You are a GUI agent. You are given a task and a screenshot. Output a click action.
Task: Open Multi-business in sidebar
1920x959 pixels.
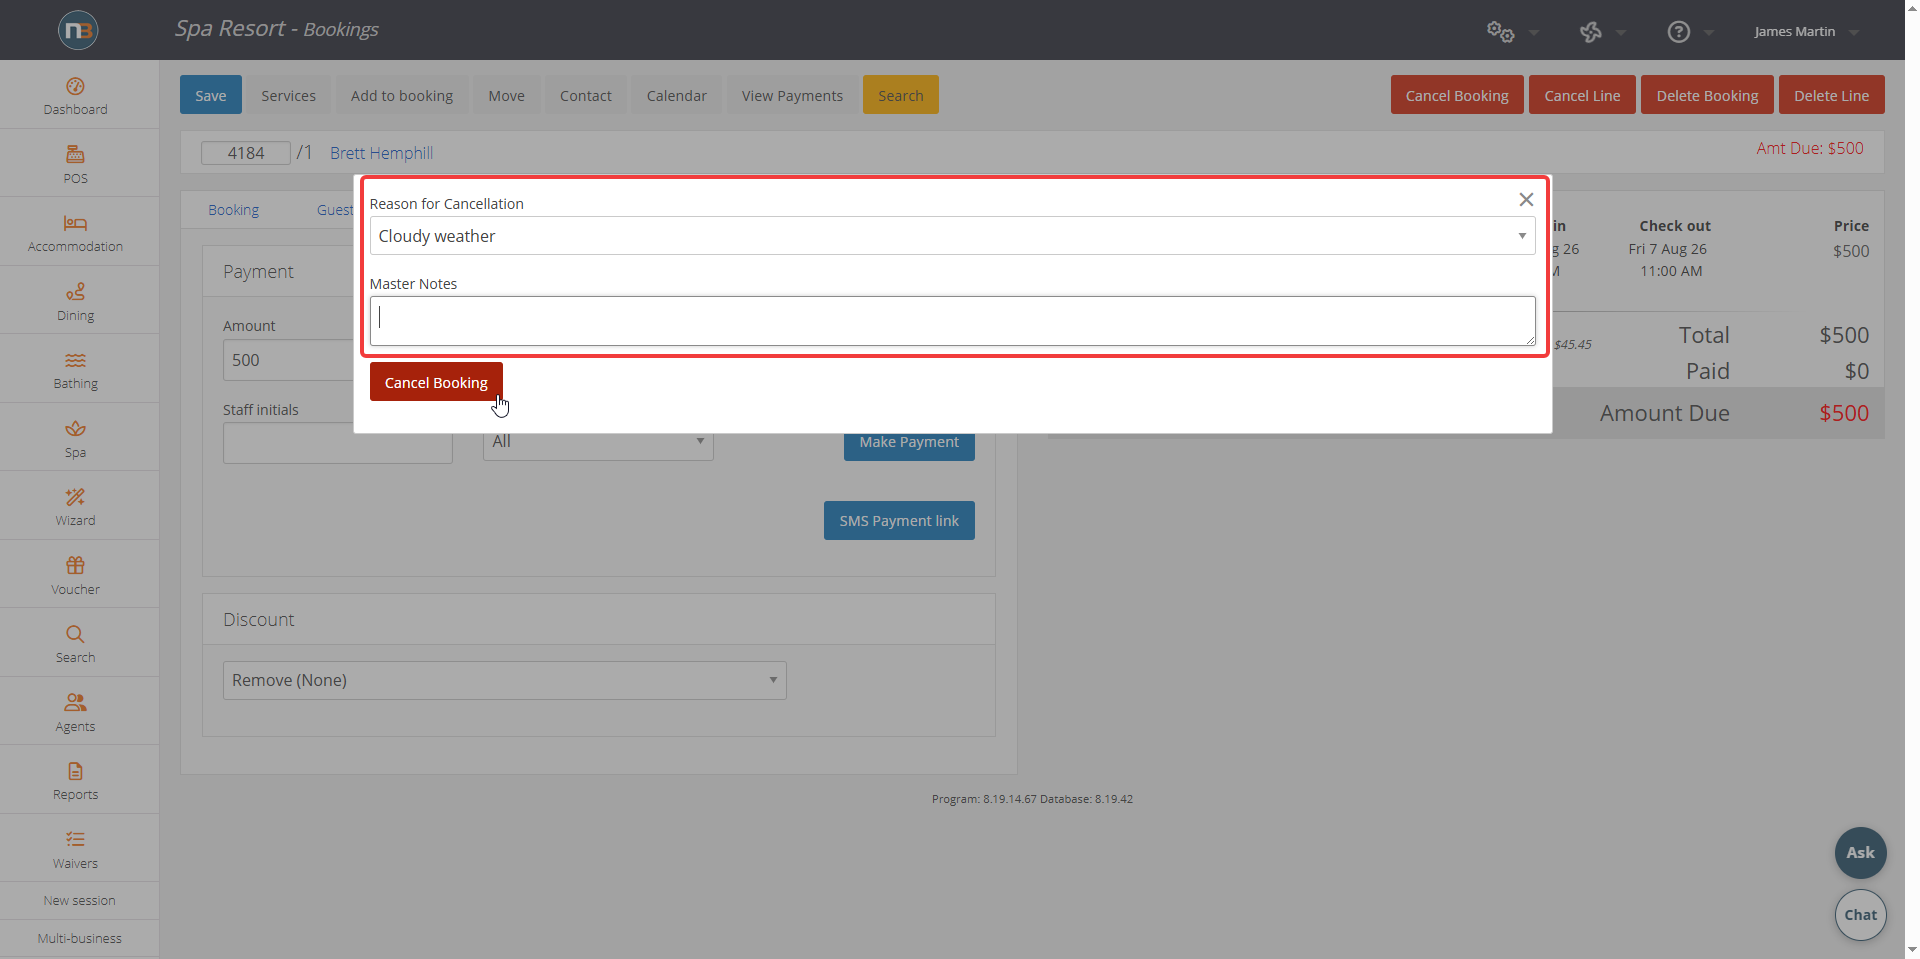79,938
